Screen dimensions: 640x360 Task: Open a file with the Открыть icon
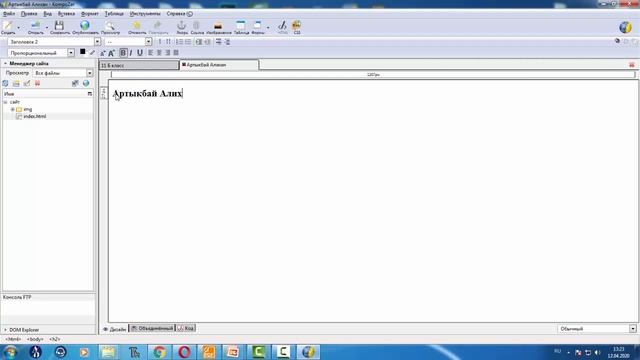pyautogui.click(x=36, y=27)
